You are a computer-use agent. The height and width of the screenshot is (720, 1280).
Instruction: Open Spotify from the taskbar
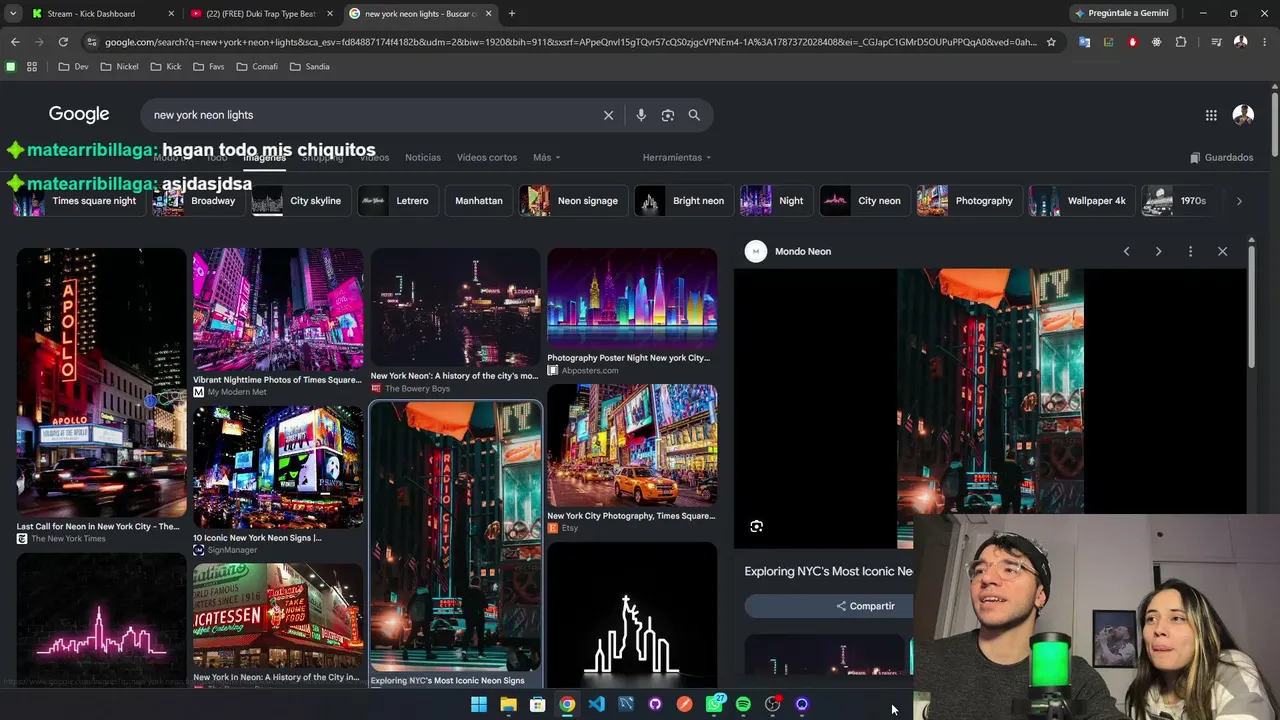[743, 704]
